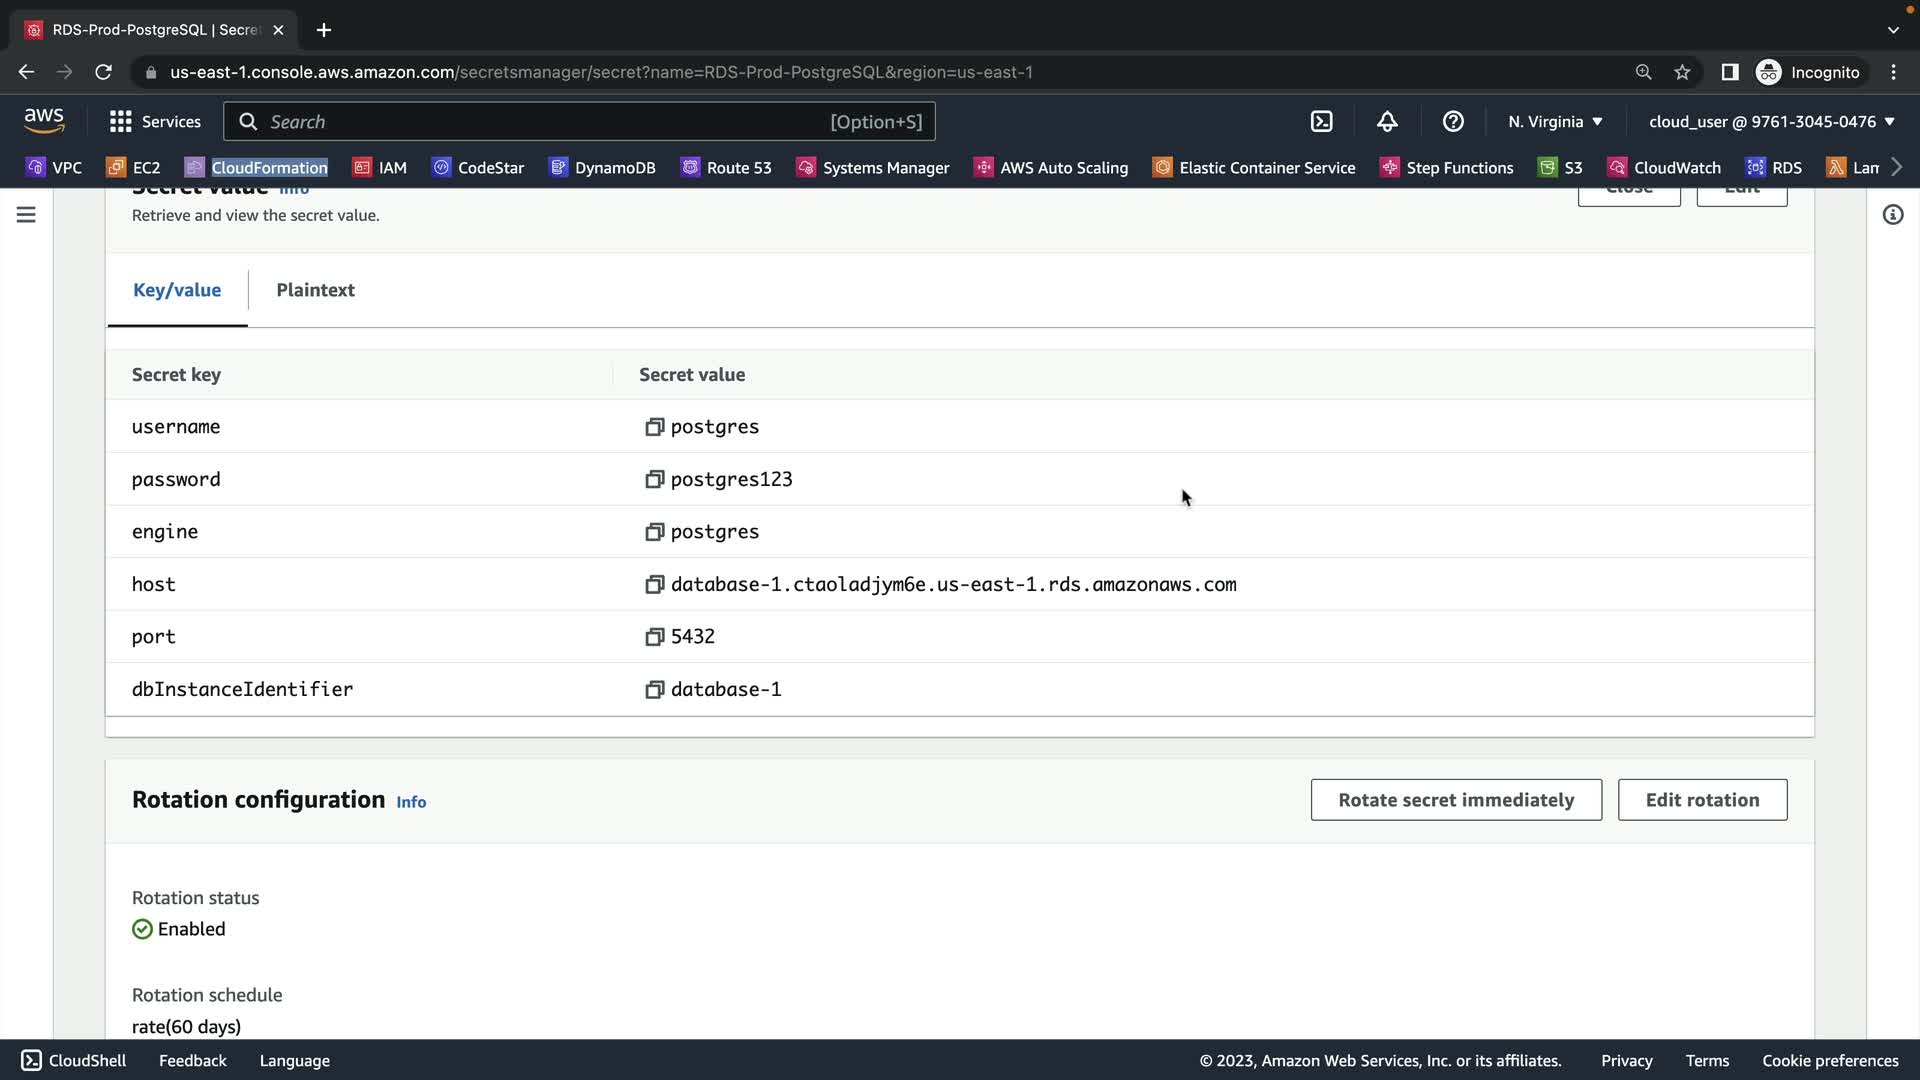Open the notifications bell
The height and width of the screenshot is (1080, 1920).
(1387, 122)
